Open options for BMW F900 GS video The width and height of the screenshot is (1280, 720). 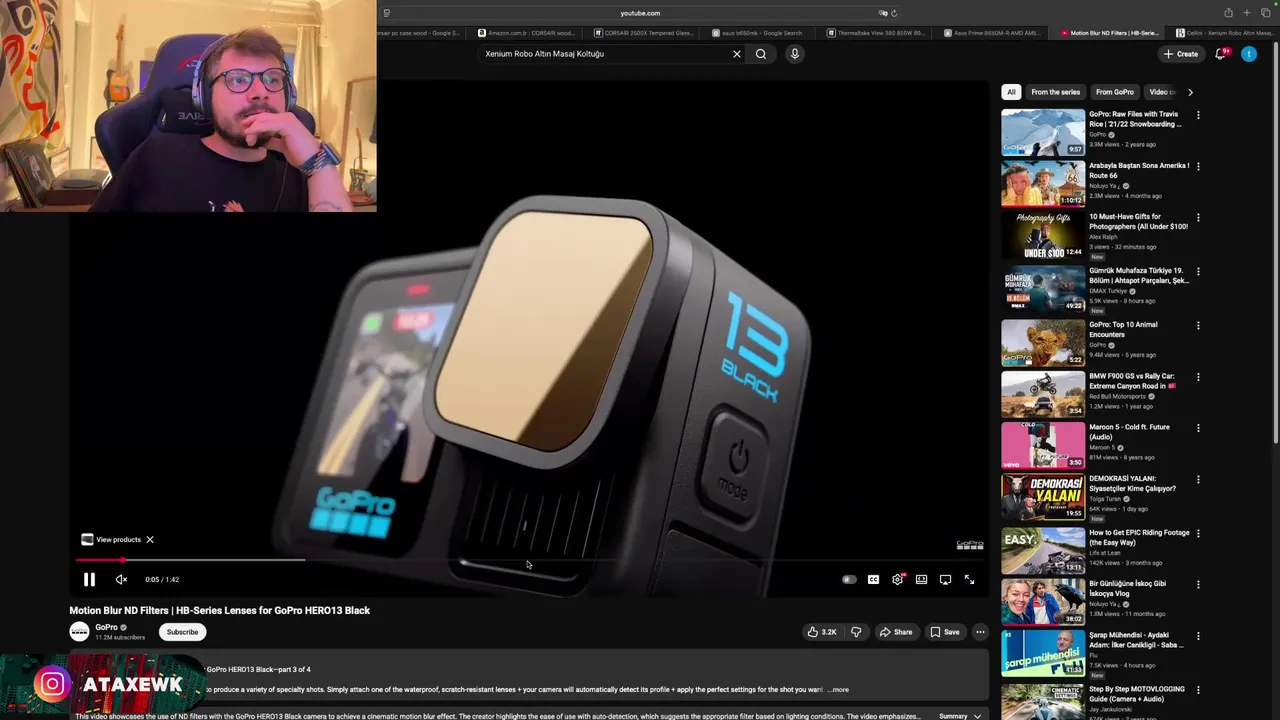tap(1198, 377)
